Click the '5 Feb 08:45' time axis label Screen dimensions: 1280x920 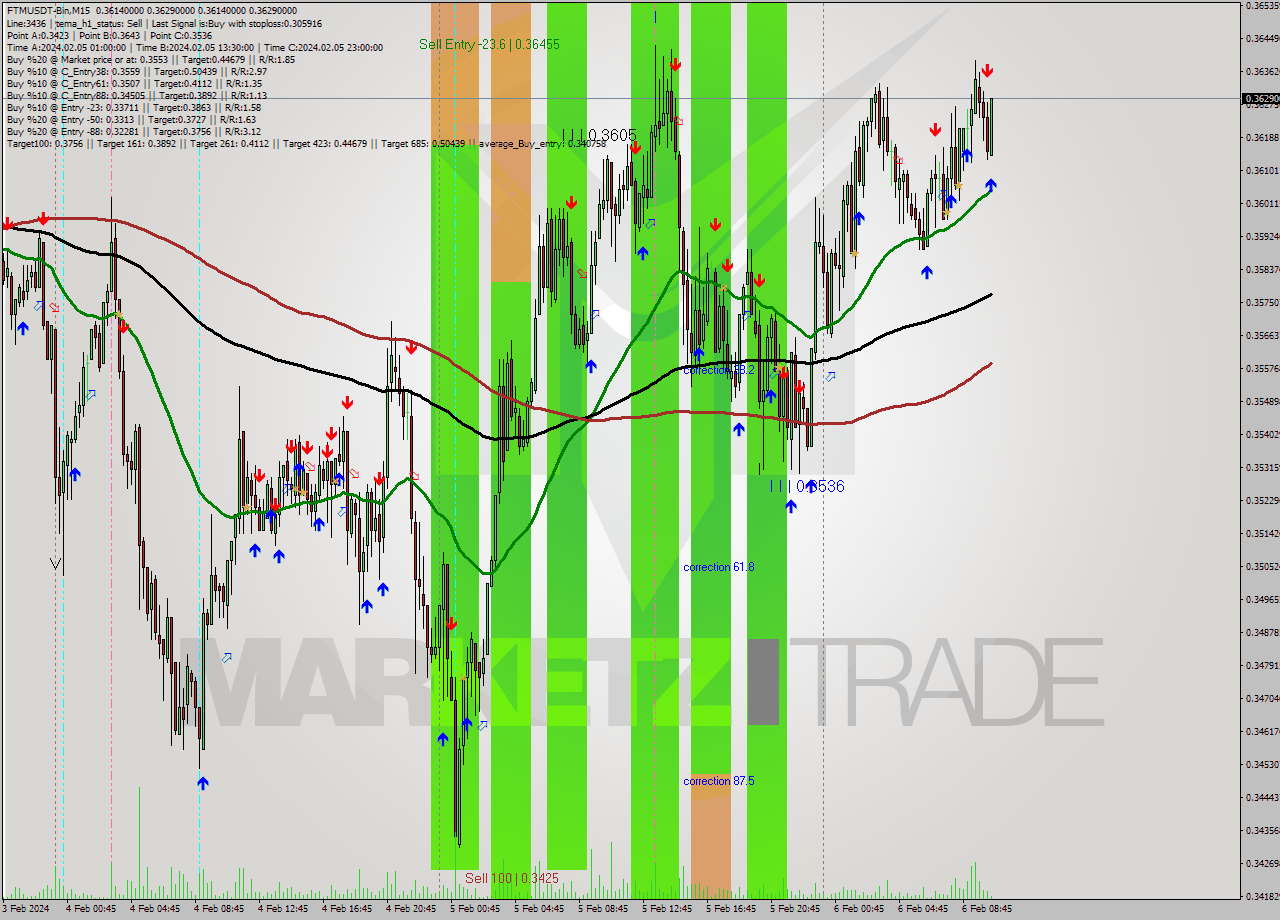[603, 909]
